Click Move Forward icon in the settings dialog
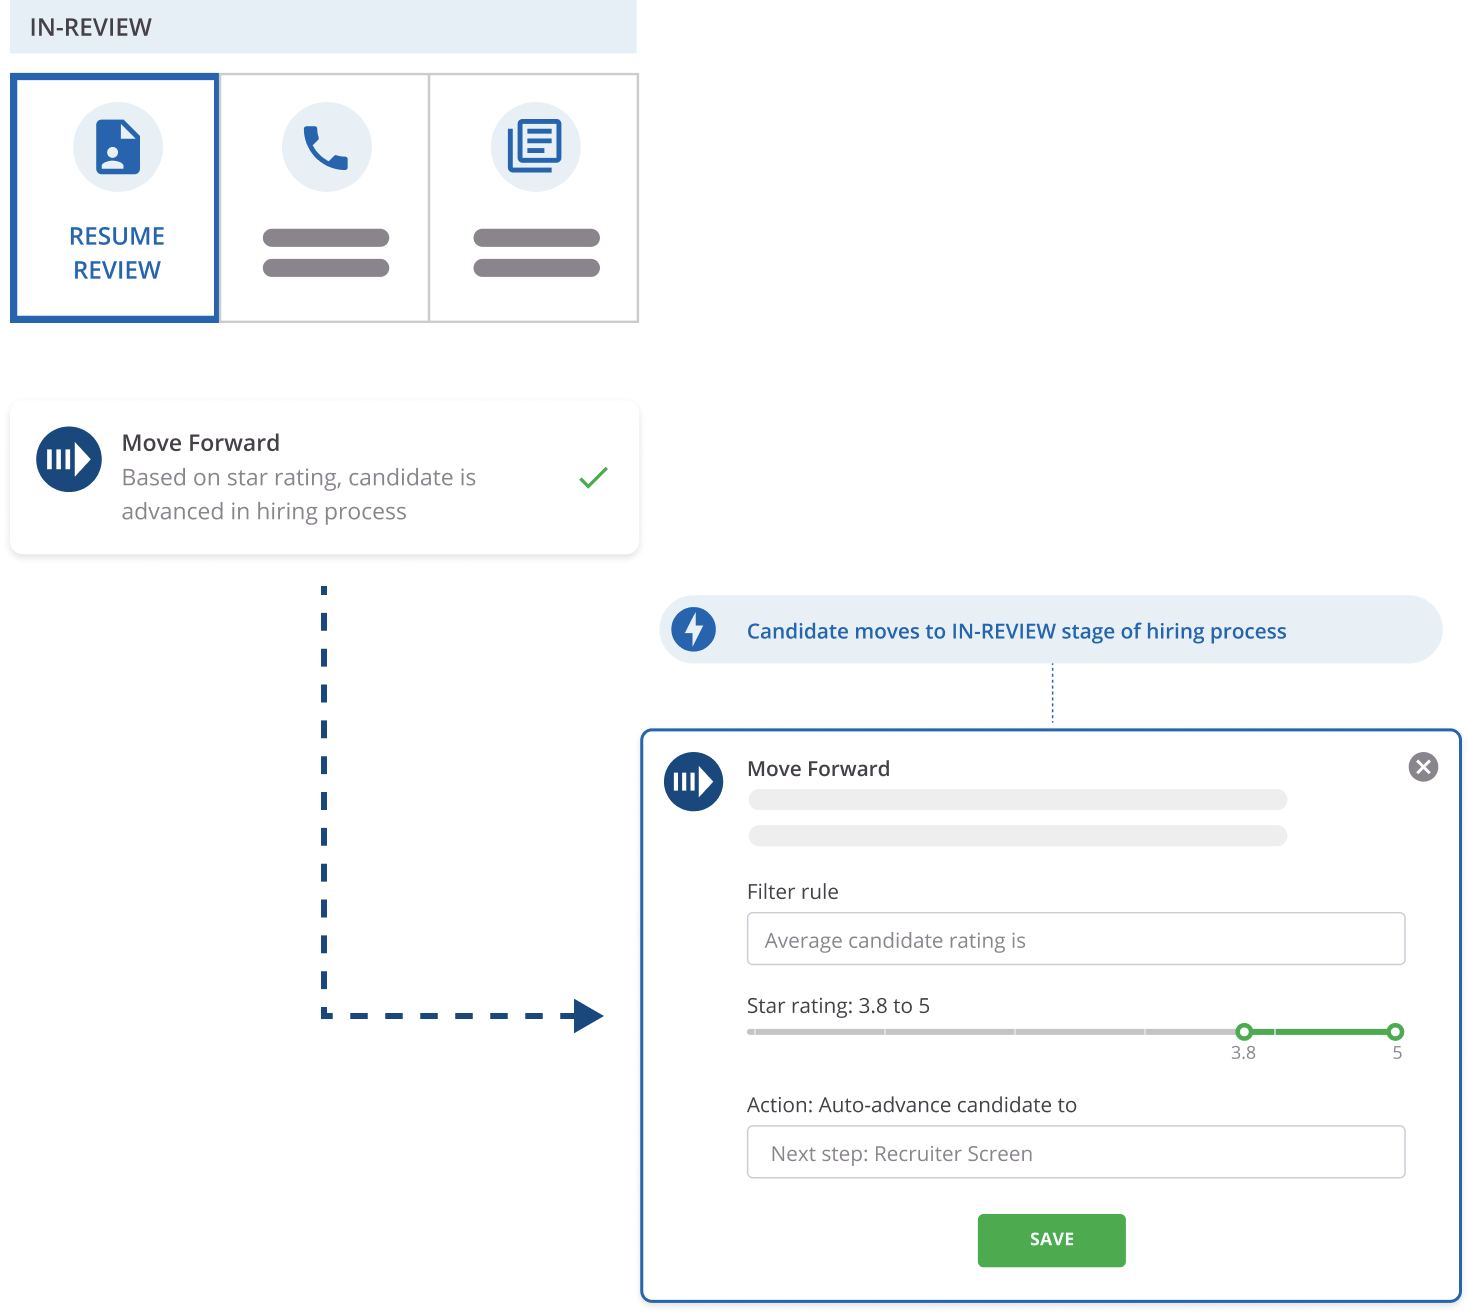 coord(693,781)
